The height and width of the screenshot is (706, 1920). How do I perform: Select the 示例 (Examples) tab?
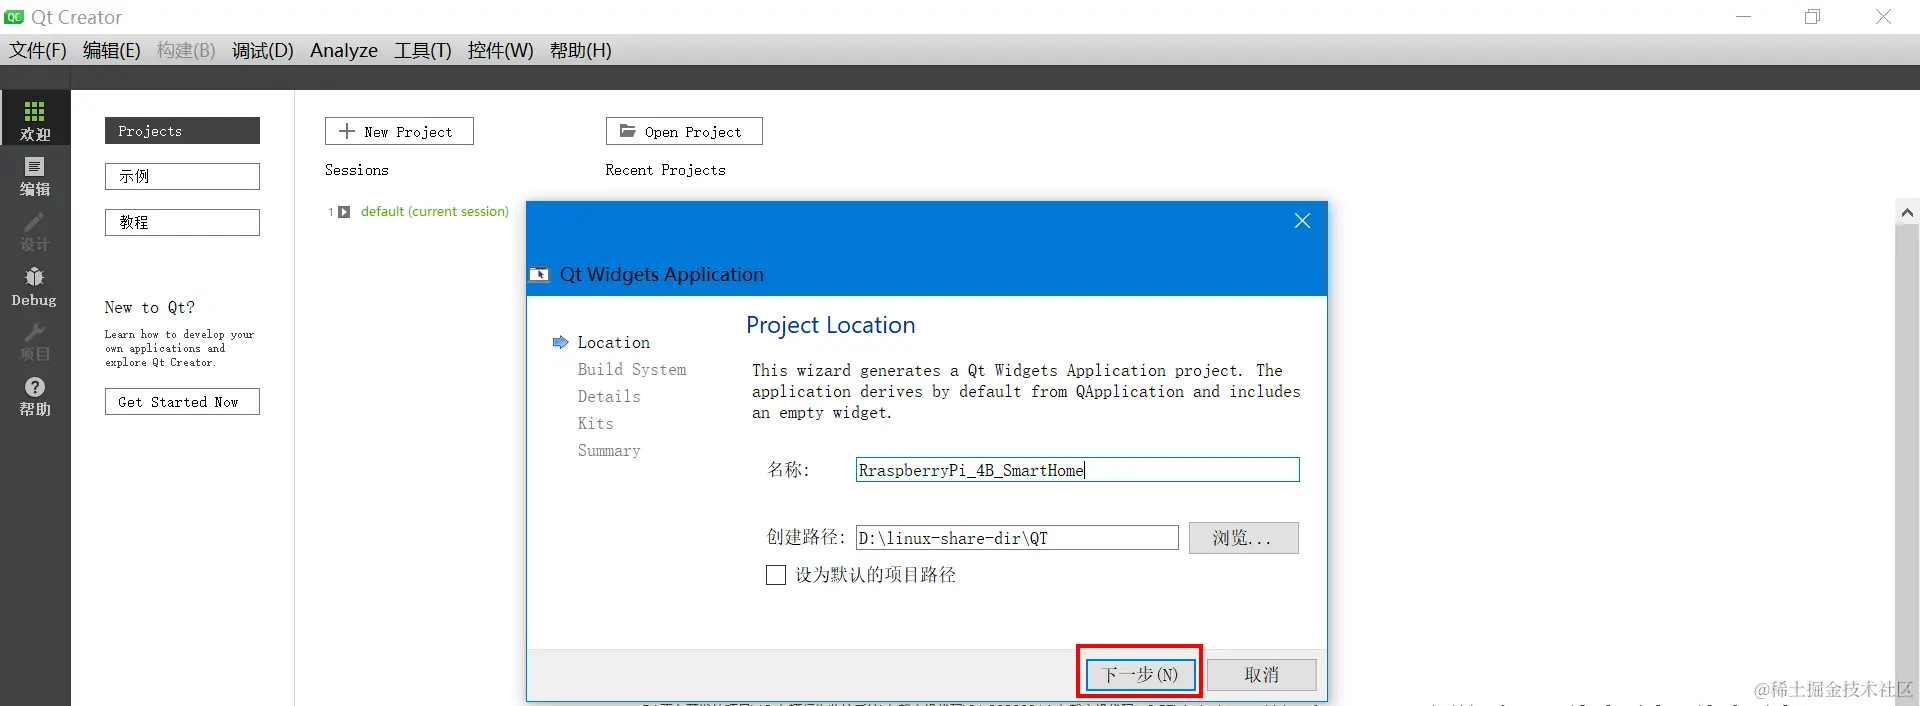tap(182, 176)
